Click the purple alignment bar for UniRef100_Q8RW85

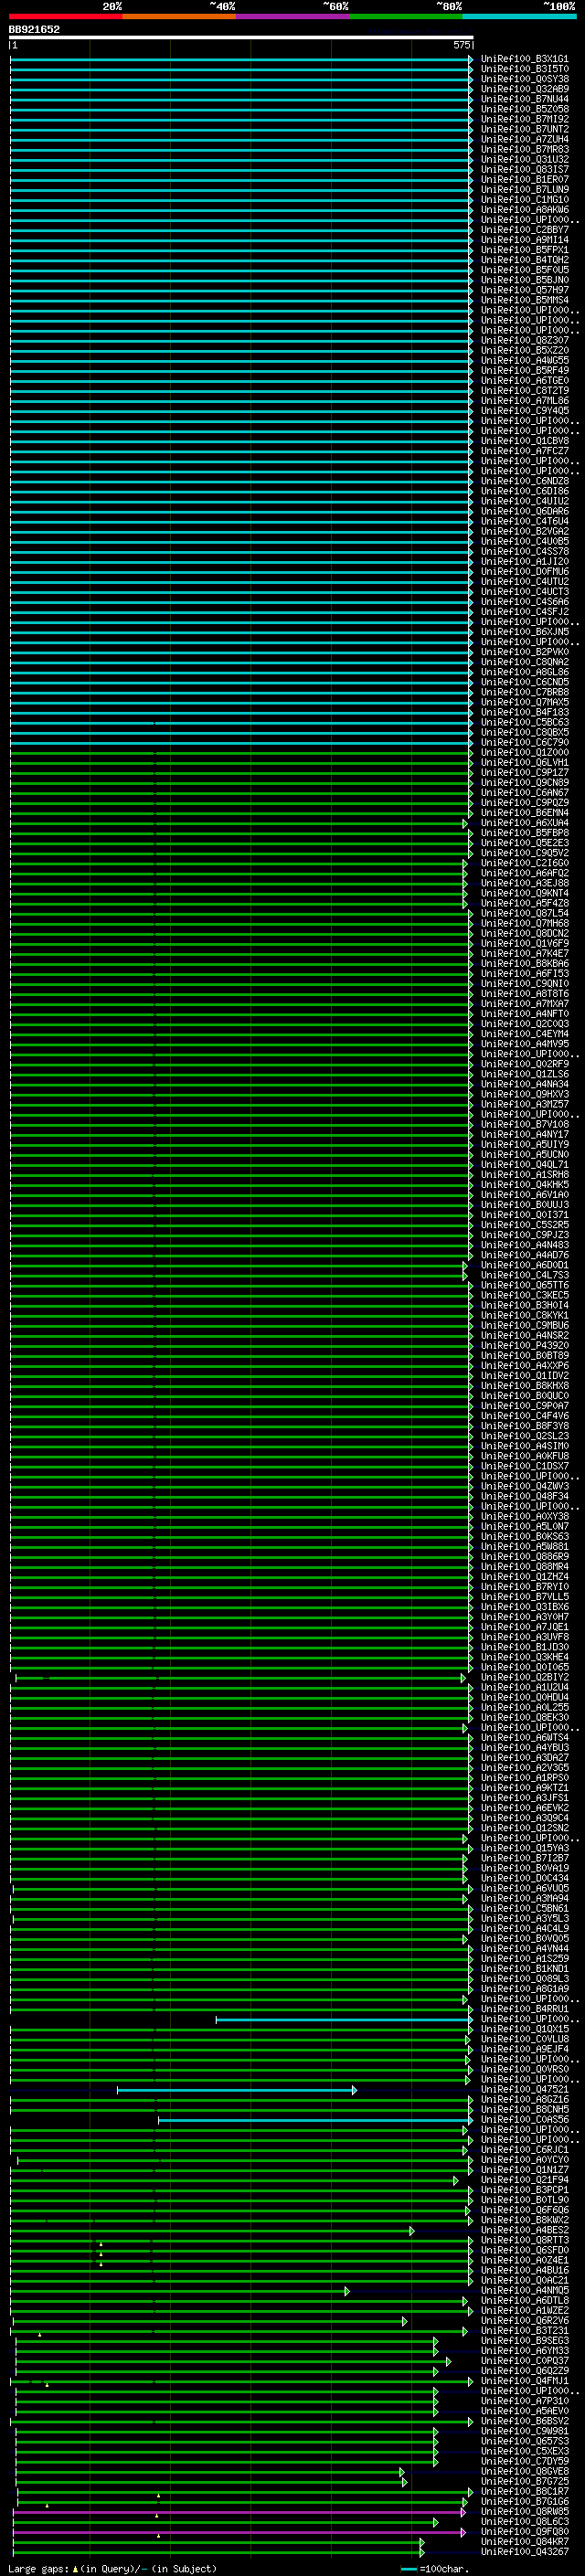[240, 2512]
